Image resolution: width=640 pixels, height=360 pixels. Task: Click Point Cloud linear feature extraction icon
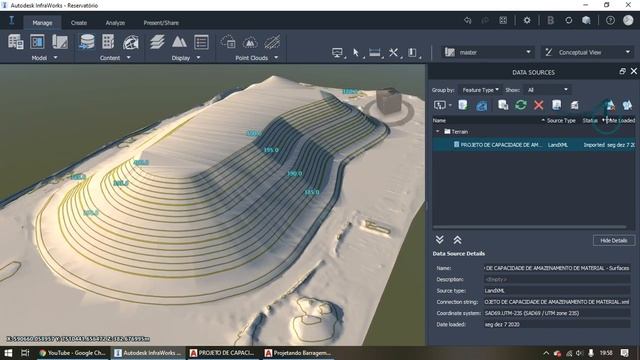pos(272,42)
